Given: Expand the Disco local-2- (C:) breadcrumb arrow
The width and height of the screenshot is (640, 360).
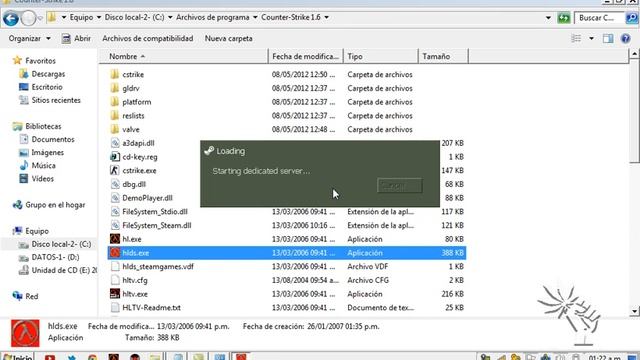Looking at the screenshot, I should tap(170, 18).
